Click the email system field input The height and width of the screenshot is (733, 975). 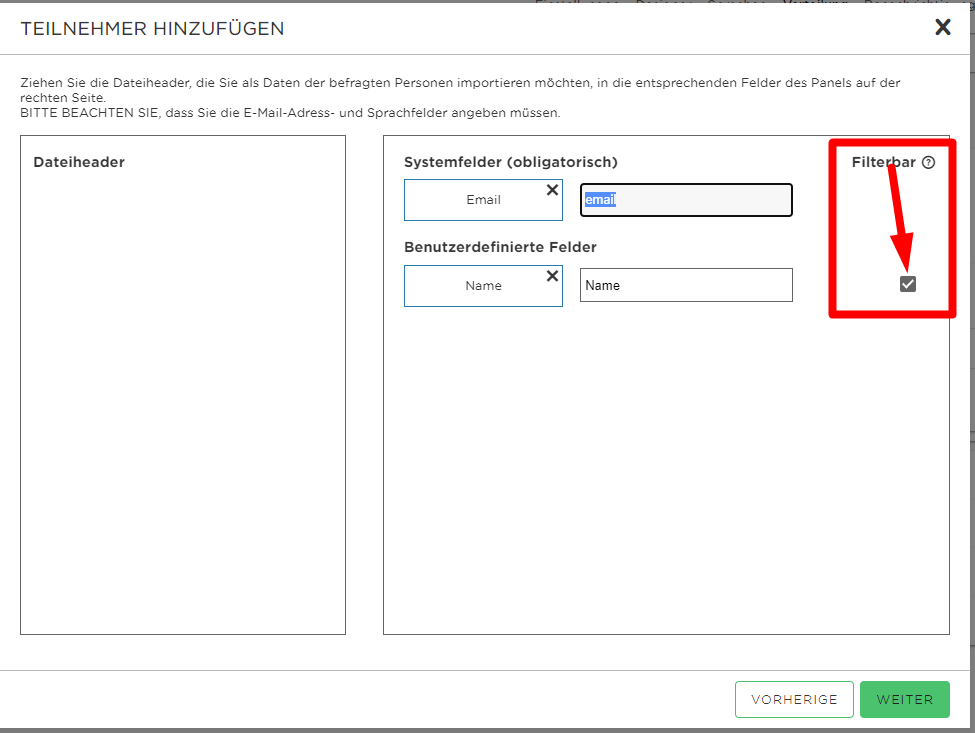686,200
